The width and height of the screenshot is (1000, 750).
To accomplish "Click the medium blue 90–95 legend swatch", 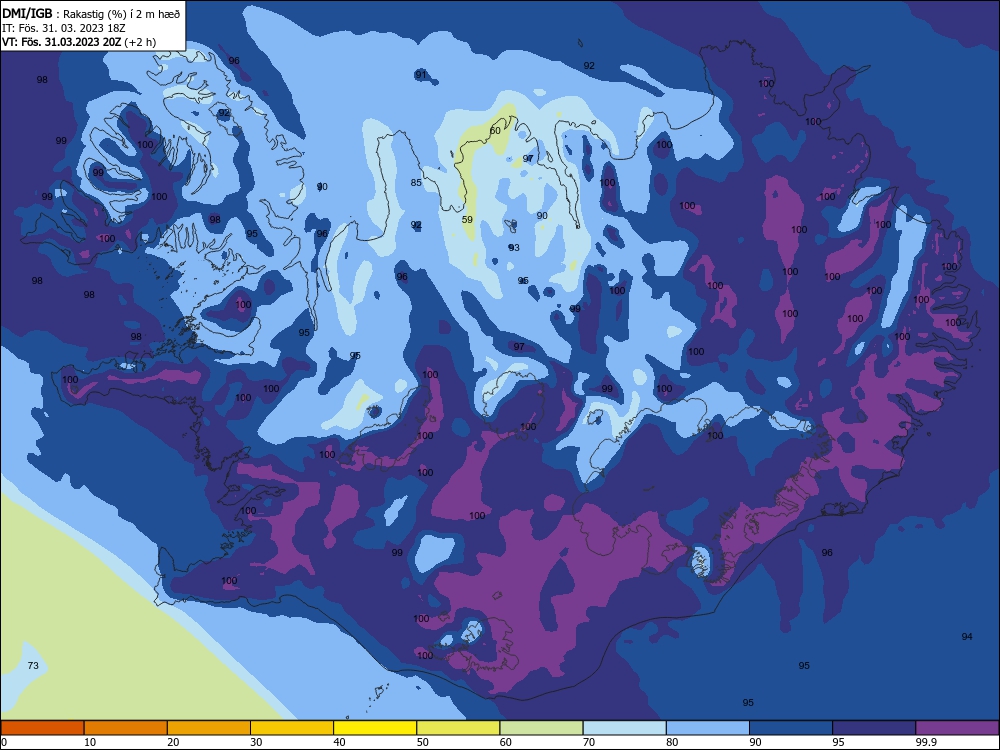I will click(x=791, y=728).
